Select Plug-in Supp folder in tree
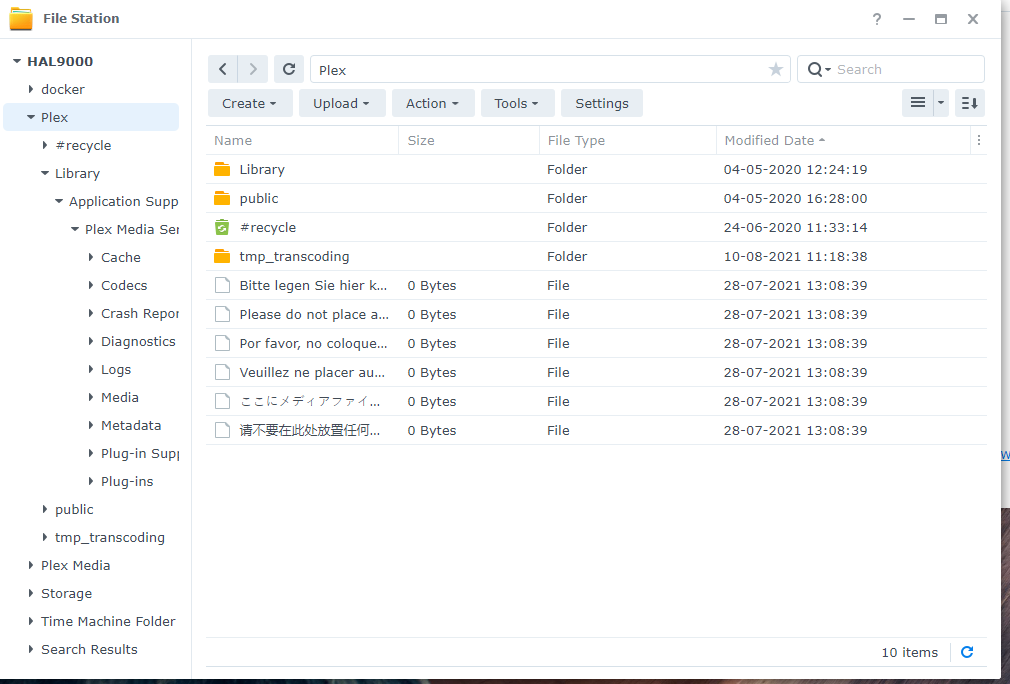Image resolution: width=1010 pixels, height=684 pixels. 140,453
